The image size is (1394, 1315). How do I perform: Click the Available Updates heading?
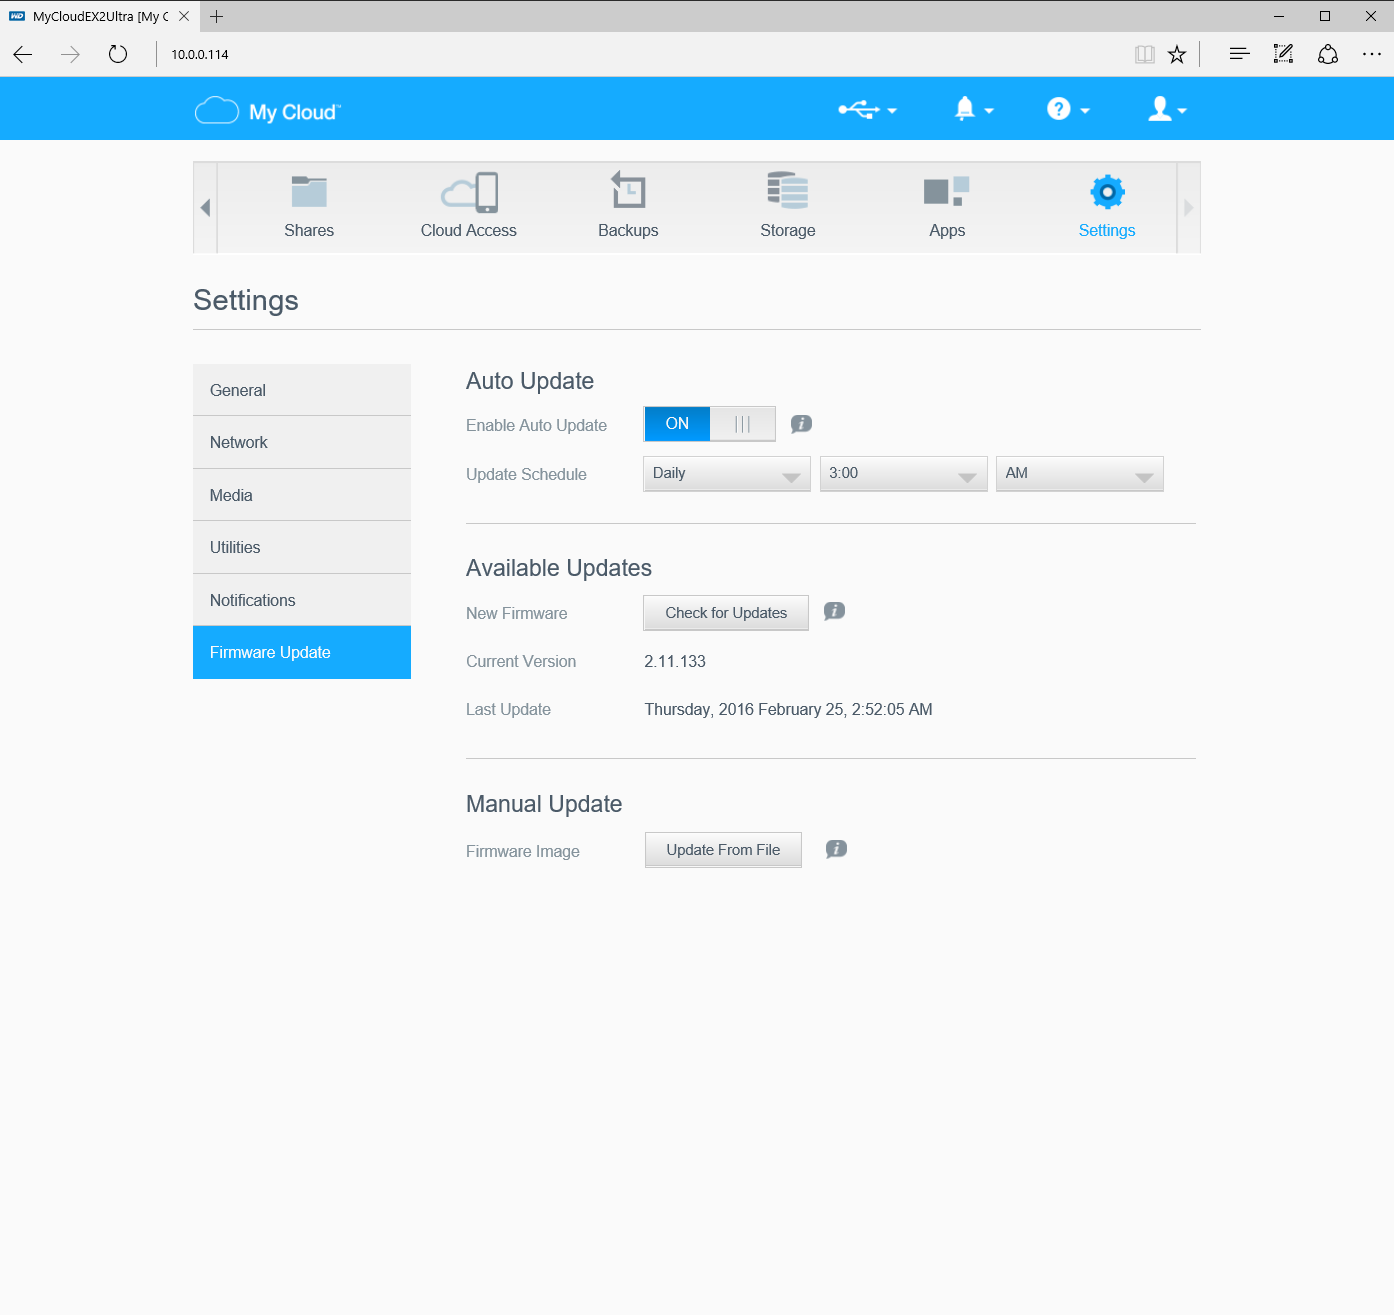pos(559,568)
